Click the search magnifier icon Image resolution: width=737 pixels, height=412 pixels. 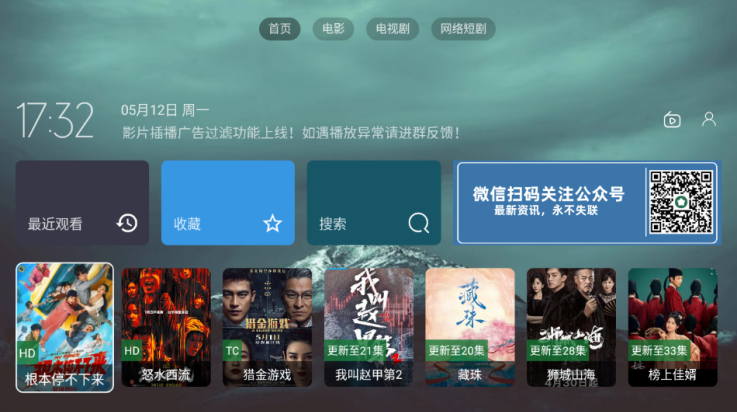coord(418,223)
